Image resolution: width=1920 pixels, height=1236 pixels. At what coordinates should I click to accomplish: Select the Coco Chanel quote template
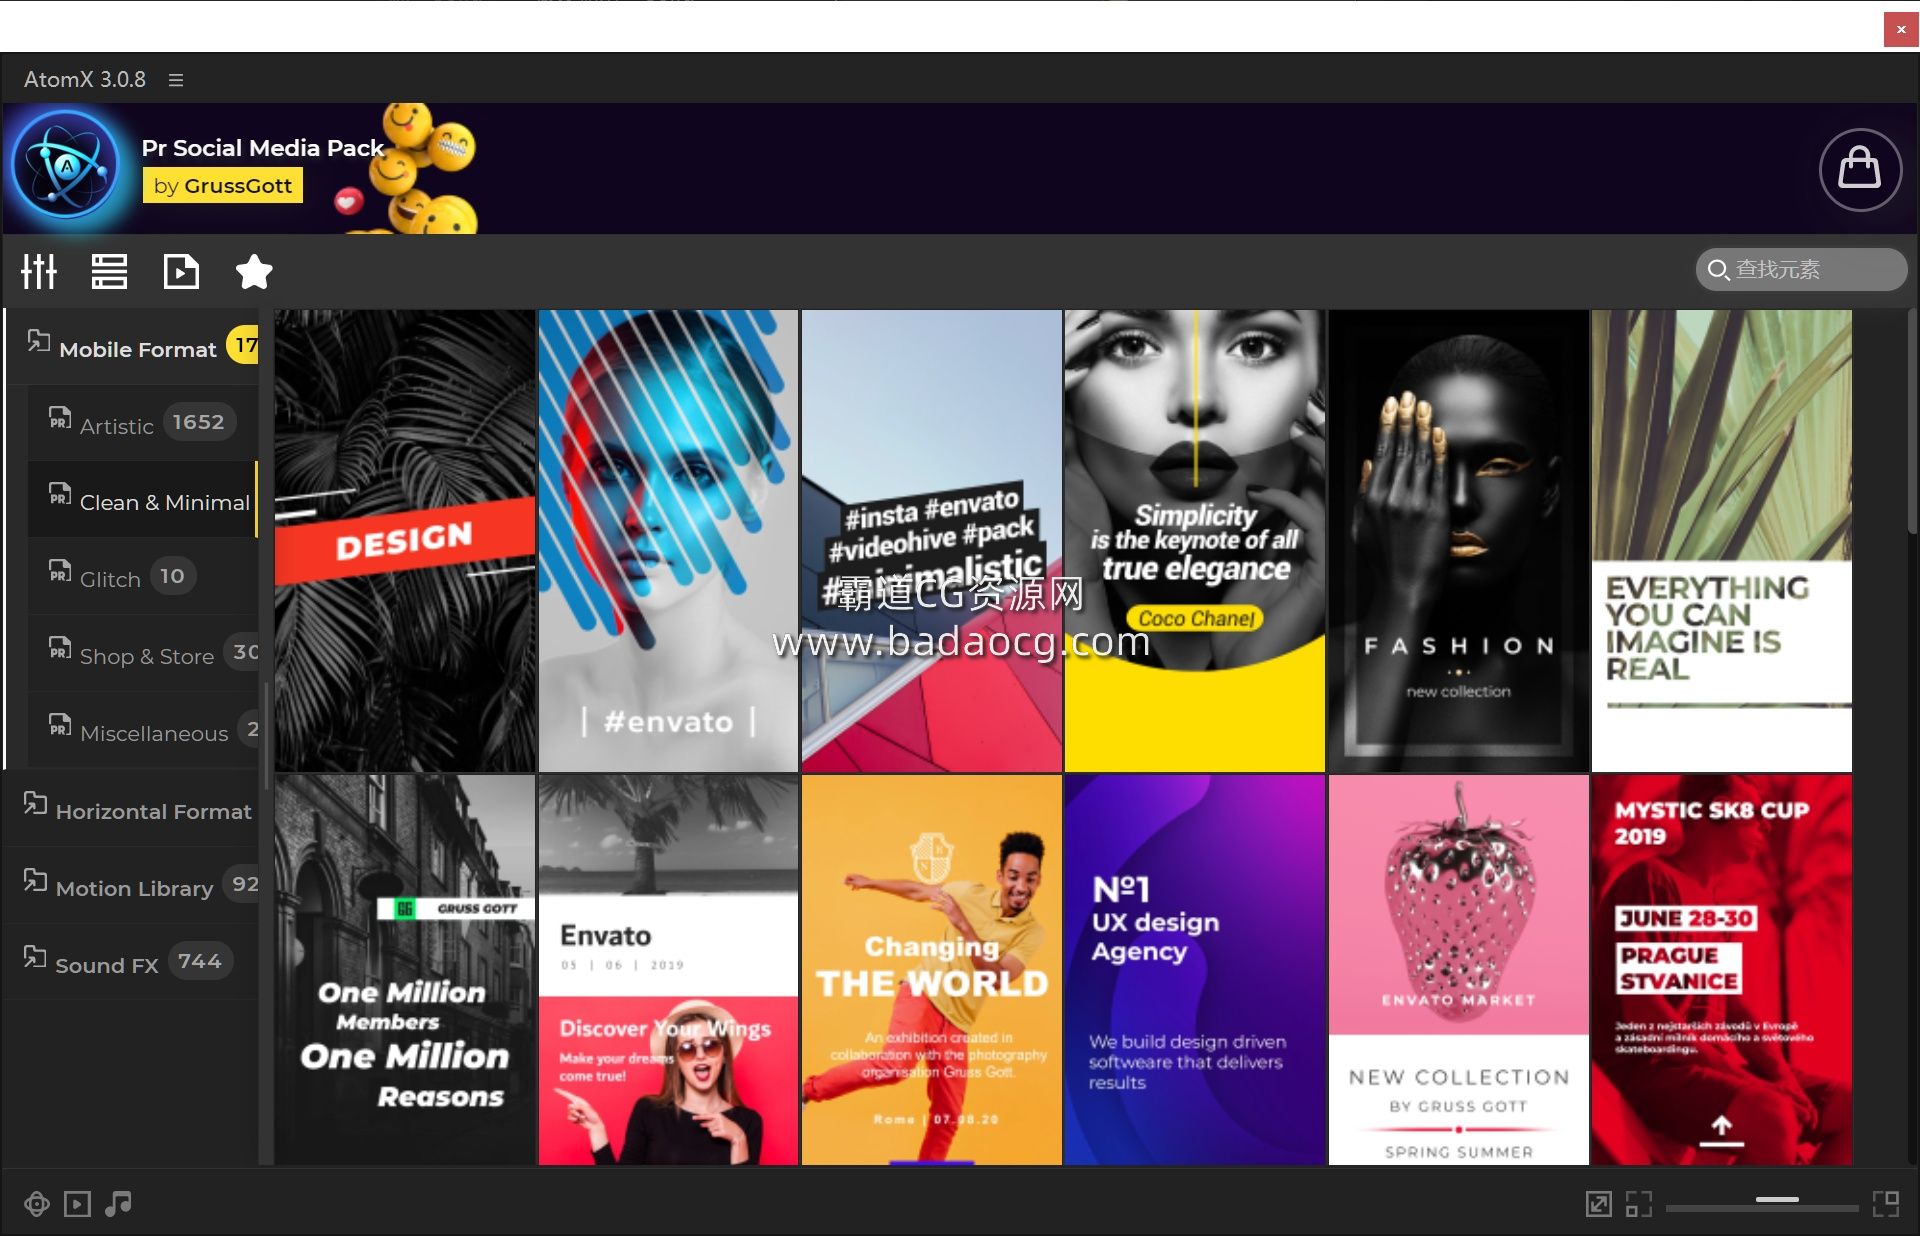coord(1195,541)
